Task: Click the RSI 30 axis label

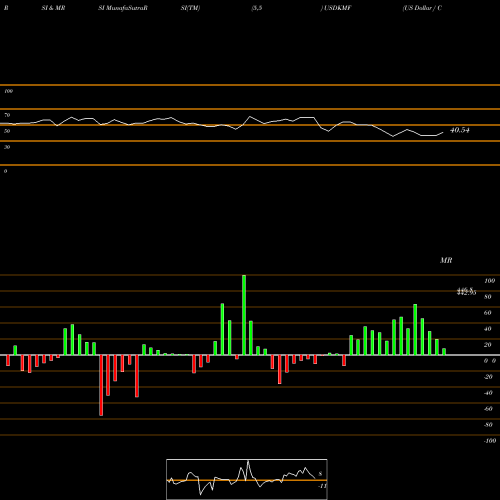Action: [7, 147]
